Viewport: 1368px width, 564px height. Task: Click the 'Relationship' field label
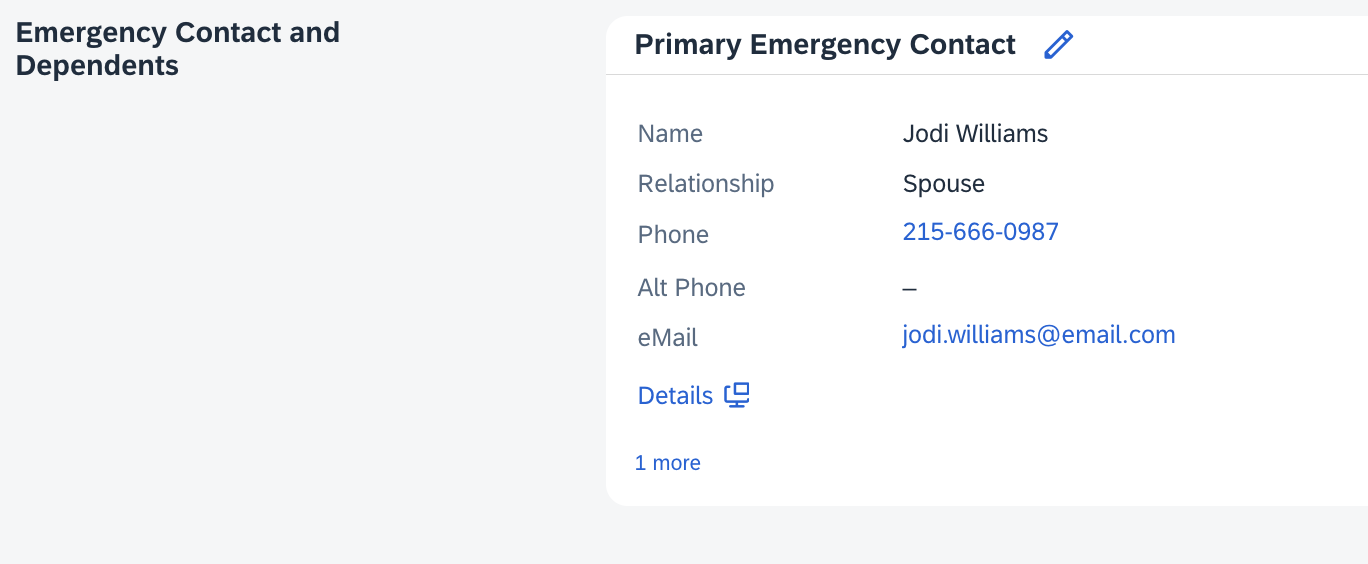[706, 184]
